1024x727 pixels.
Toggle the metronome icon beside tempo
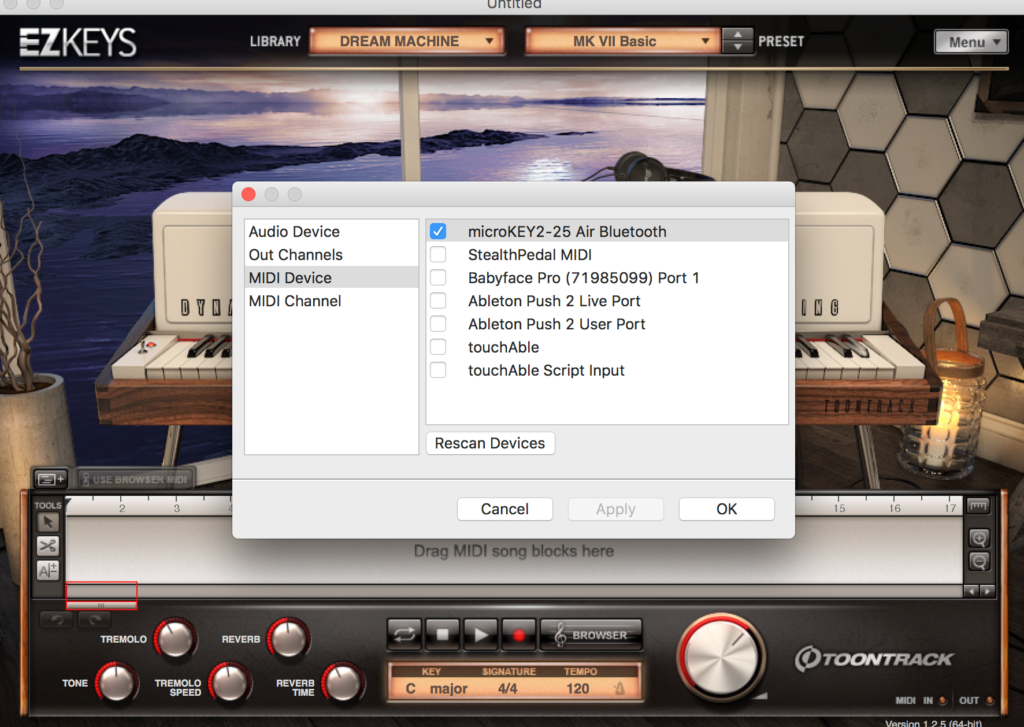point(619,689)
